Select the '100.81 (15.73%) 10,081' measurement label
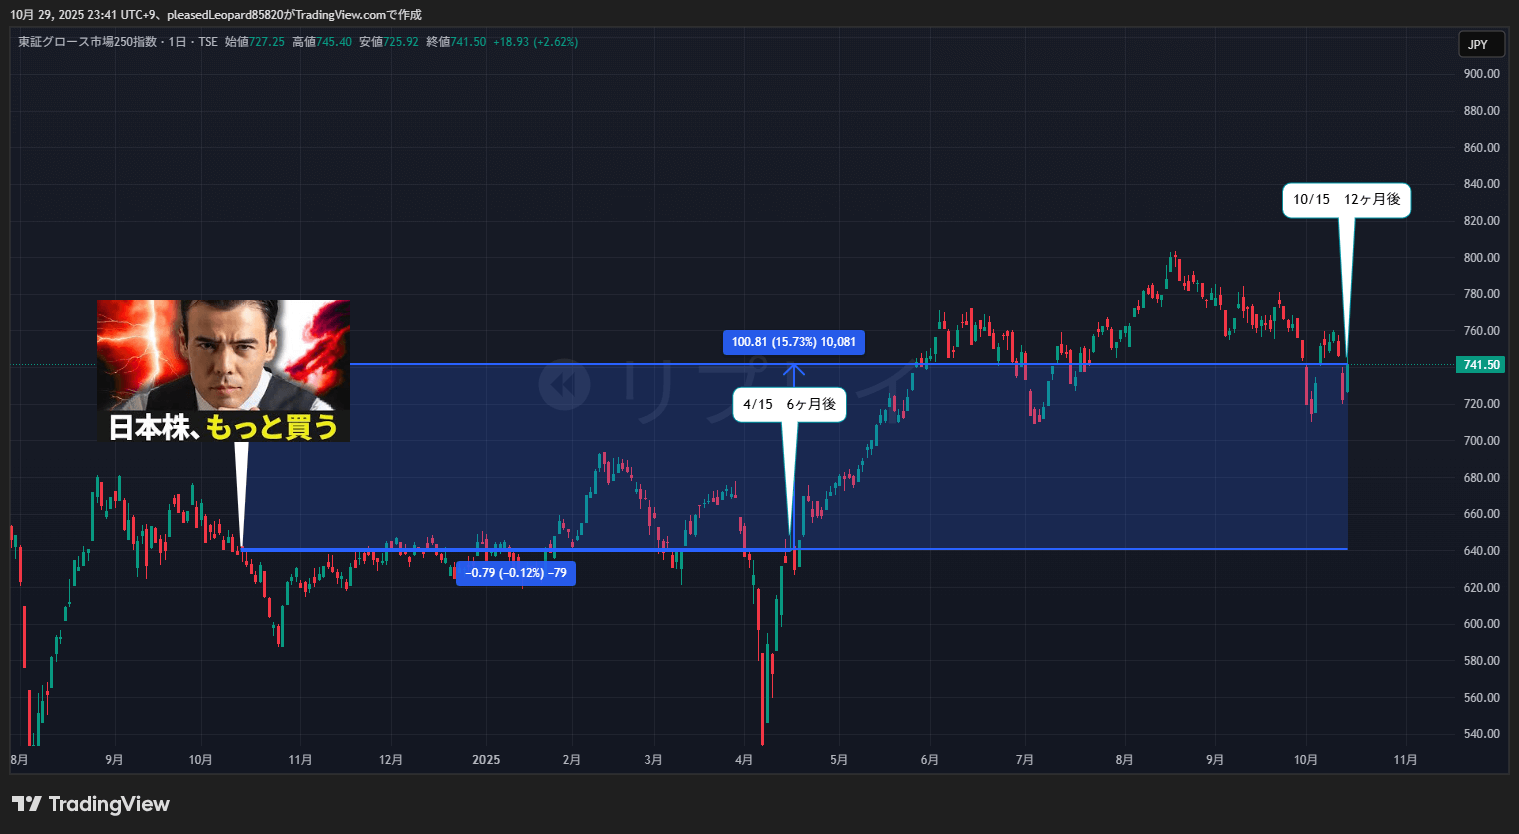 coord(793,342)
